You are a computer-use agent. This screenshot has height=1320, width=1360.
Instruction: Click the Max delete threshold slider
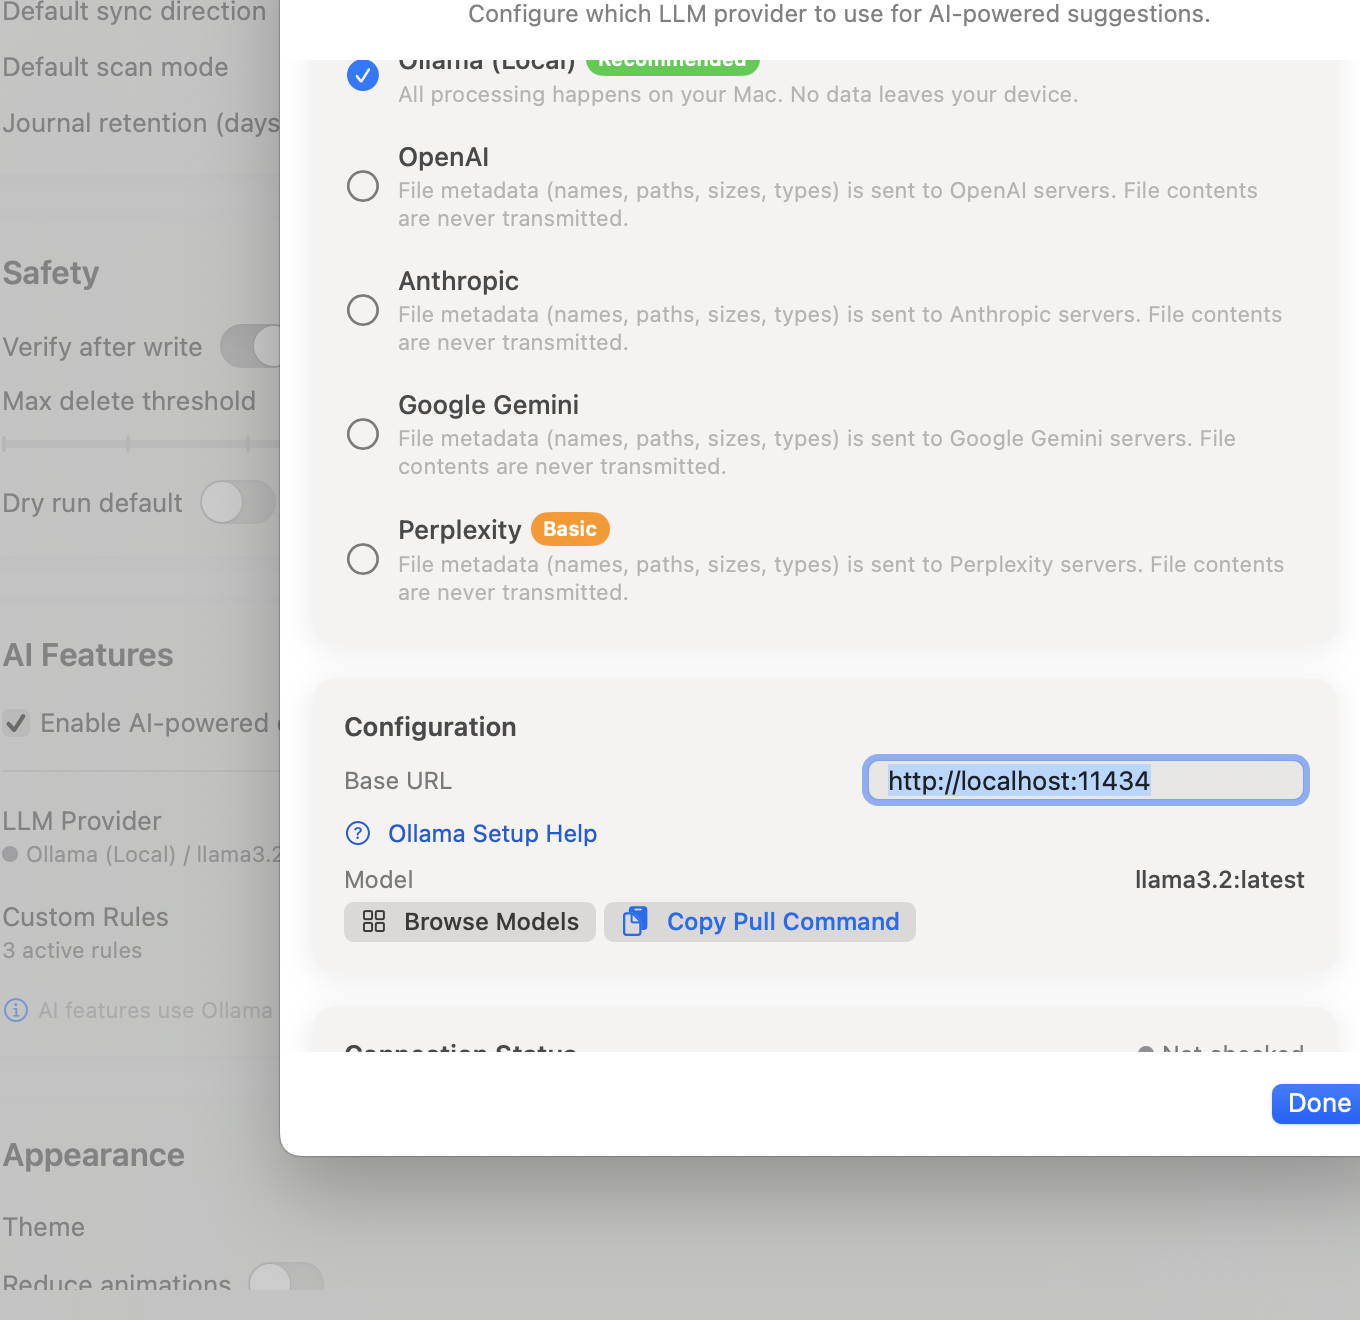click(140, 444)
